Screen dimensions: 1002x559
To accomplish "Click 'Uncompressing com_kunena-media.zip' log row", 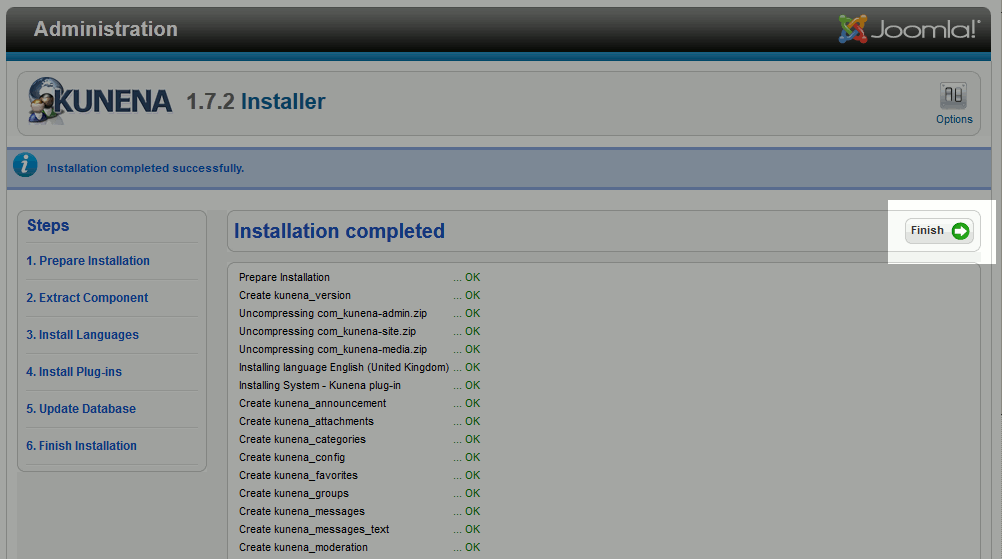I will point(359,349).
